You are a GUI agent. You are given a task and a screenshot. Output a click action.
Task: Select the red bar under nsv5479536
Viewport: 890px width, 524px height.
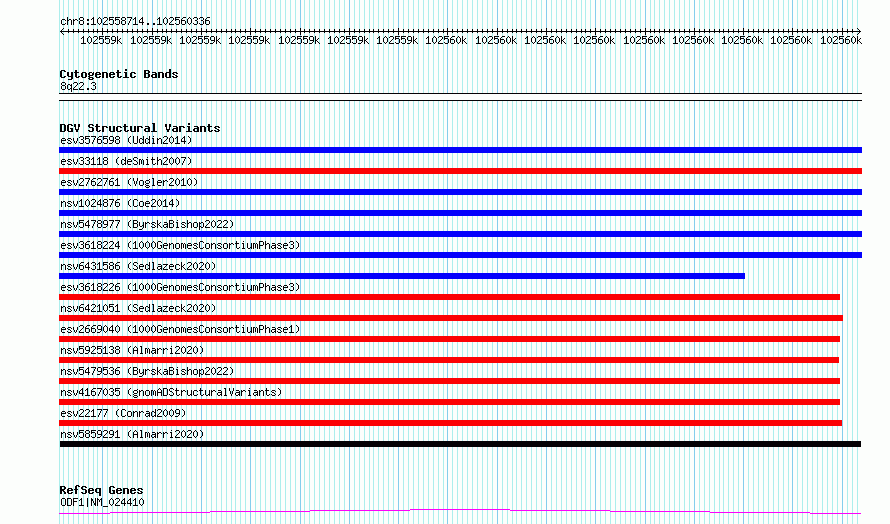tap(450, 381)
